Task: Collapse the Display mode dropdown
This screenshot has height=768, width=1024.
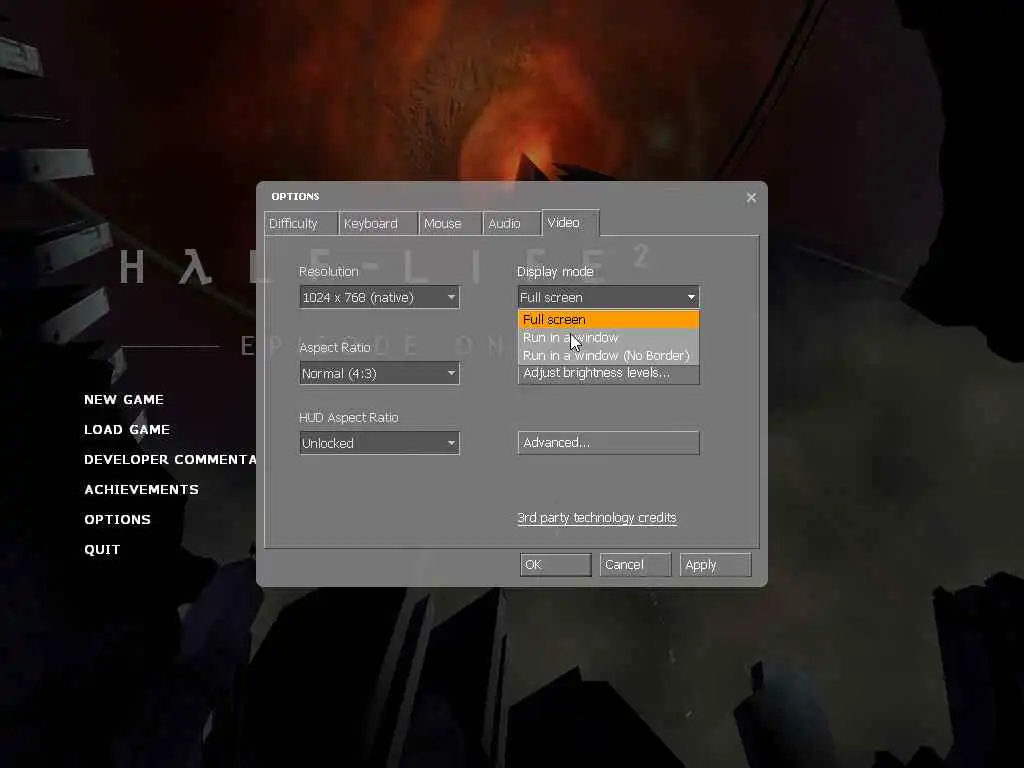Action: click(x=608, y=297)
